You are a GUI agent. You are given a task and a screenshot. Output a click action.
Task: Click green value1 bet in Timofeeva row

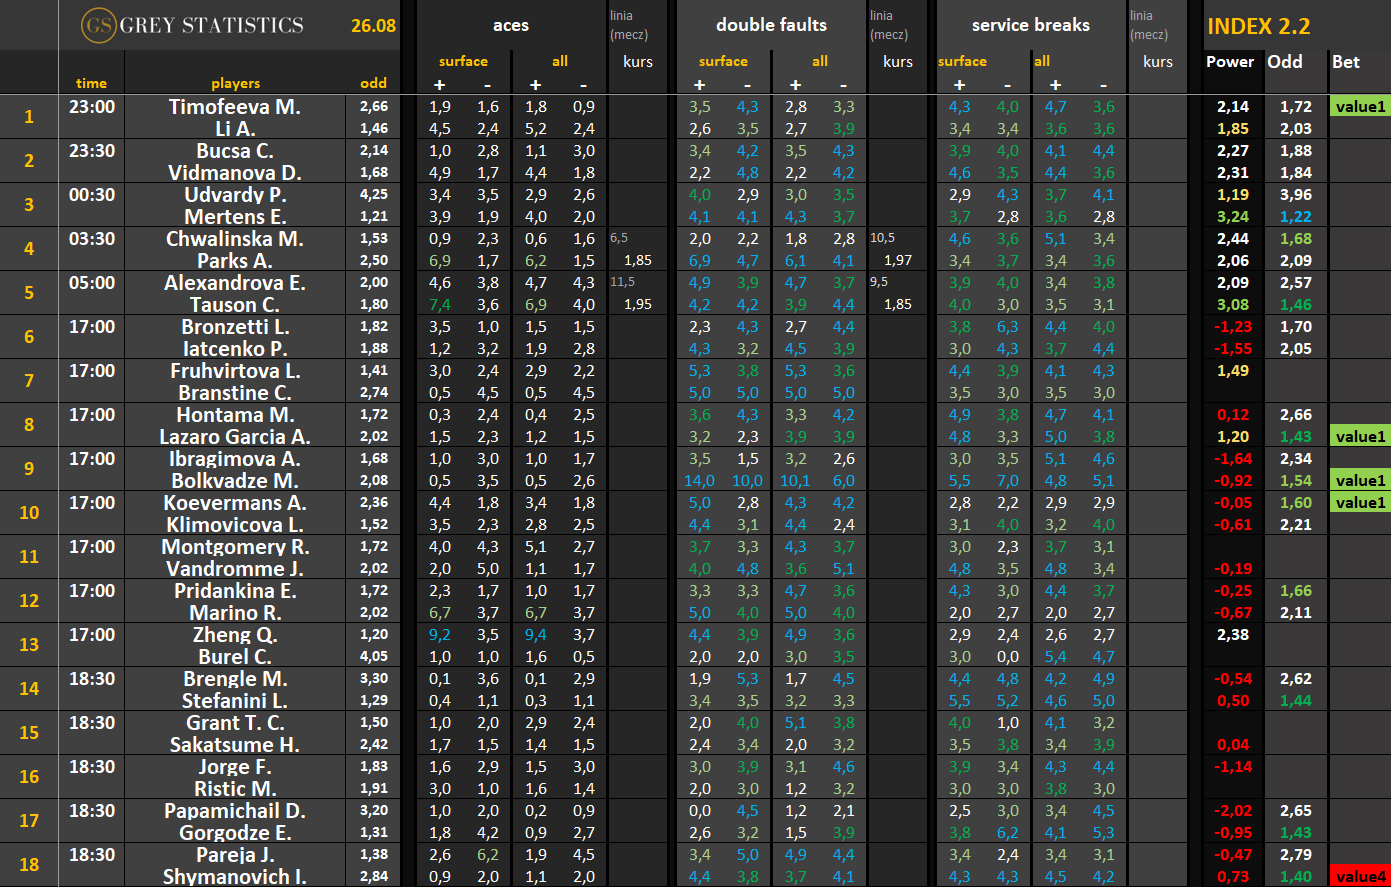click(x=1360, y=106)
